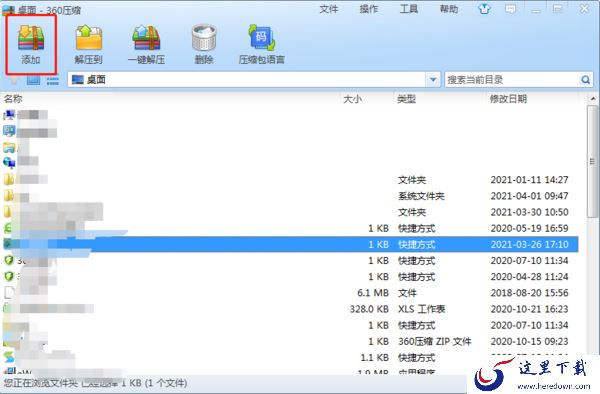Click the date 2020-10-15 09:23
The height and width of the screenshot is (394, 600).
click(x=530, y=341)
